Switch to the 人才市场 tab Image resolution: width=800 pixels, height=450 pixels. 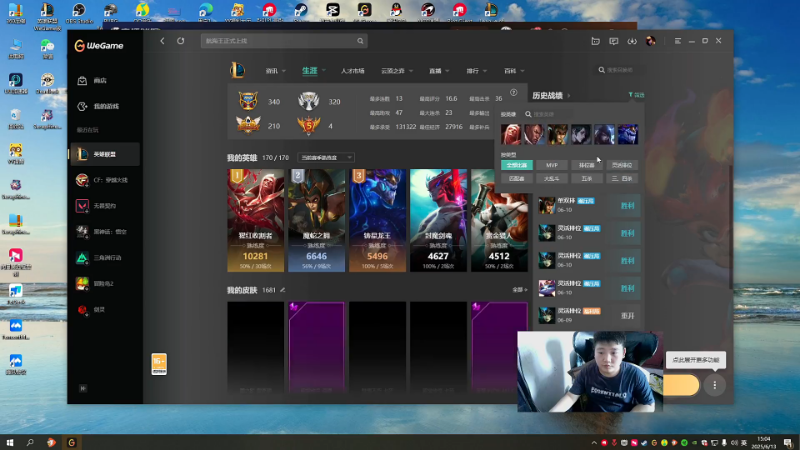pyautogui.click(x=353, y=71)
